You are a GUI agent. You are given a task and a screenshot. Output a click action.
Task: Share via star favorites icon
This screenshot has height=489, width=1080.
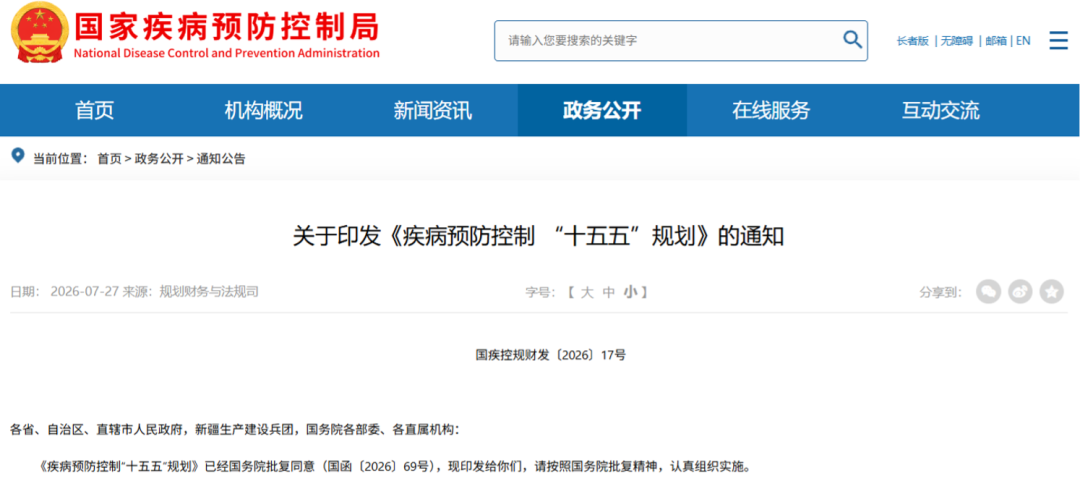[1052, 292]
